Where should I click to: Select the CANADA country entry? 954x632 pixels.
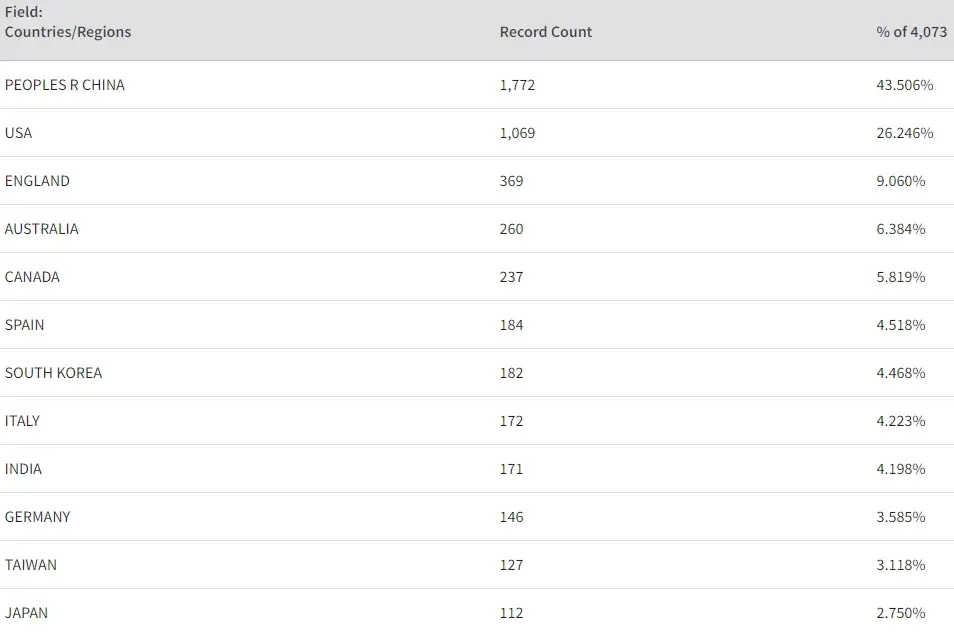32,277
